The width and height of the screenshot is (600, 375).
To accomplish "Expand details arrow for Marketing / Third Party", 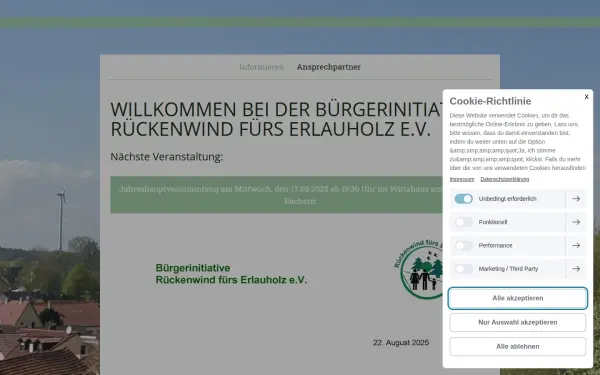I will (576, 269).
